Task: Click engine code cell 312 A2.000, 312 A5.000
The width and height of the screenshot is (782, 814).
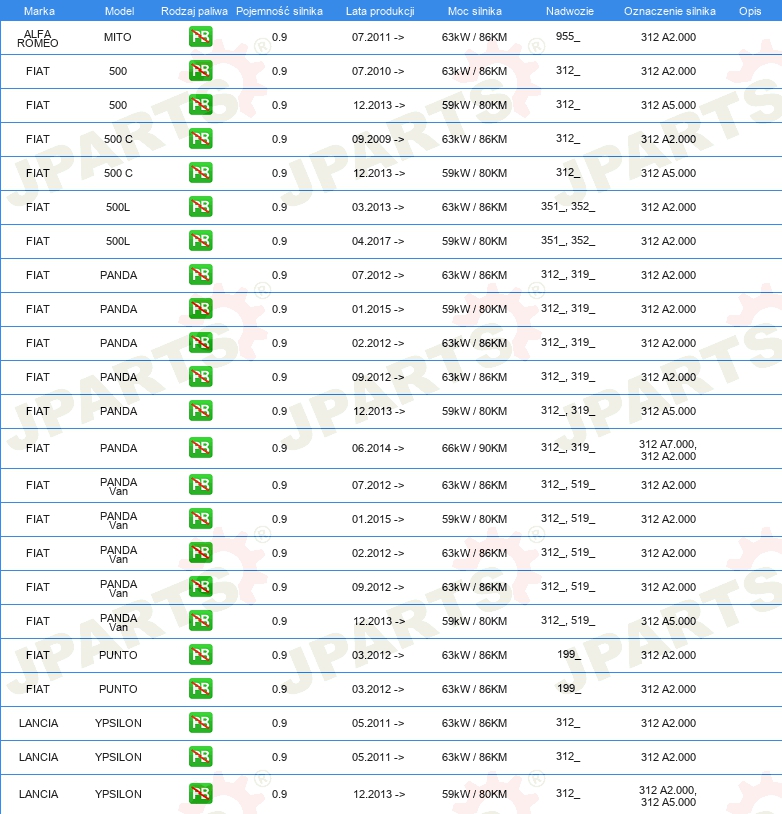Action: pos(668,796)
